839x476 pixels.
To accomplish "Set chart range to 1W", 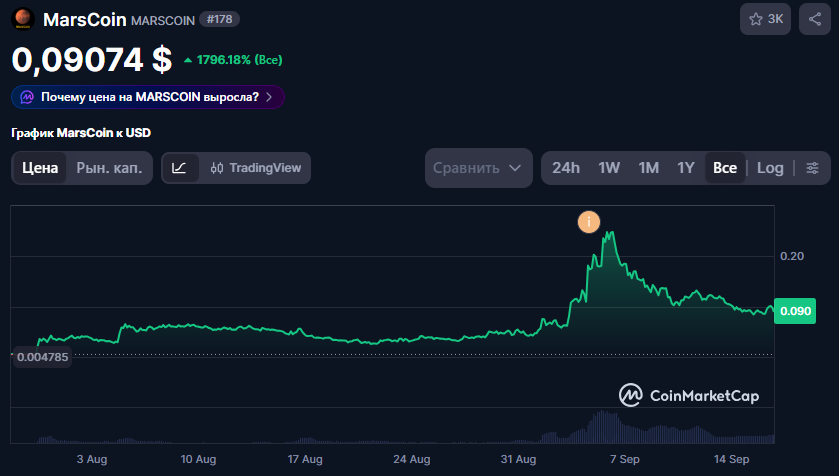I will (x=609, y=168).
